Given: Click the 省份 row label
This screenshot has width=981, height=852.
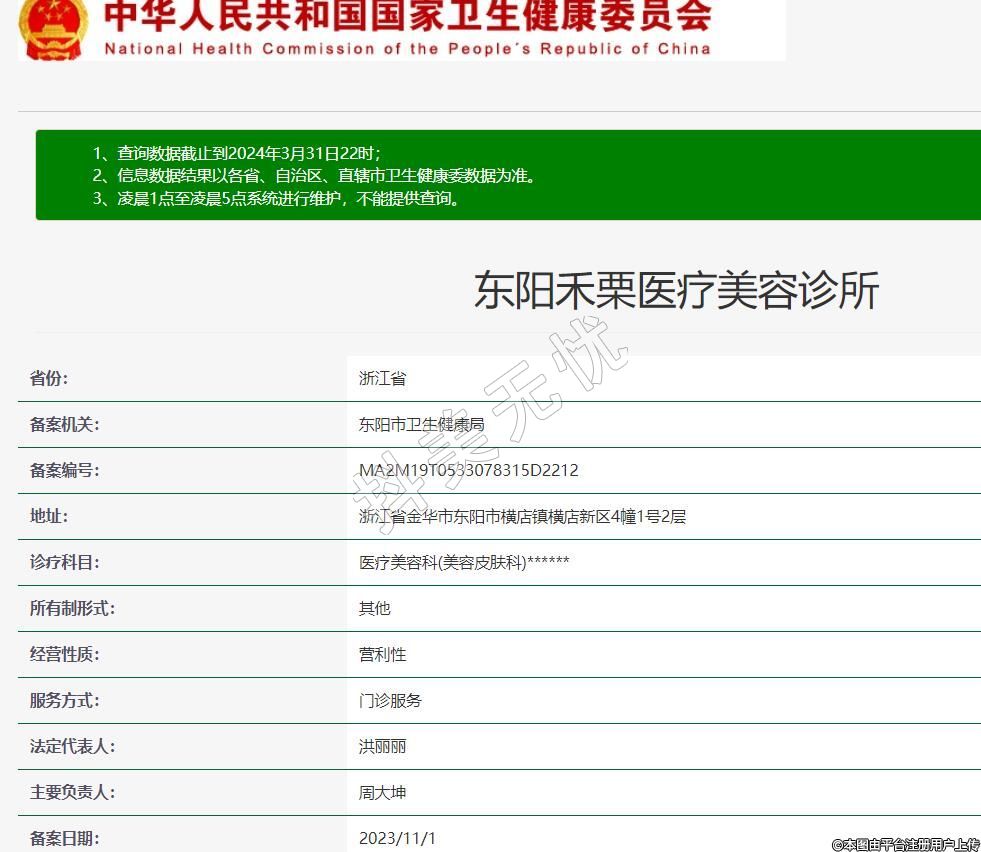Looking at the screenshot, I should pyautogui.click(x=49, y=378).
